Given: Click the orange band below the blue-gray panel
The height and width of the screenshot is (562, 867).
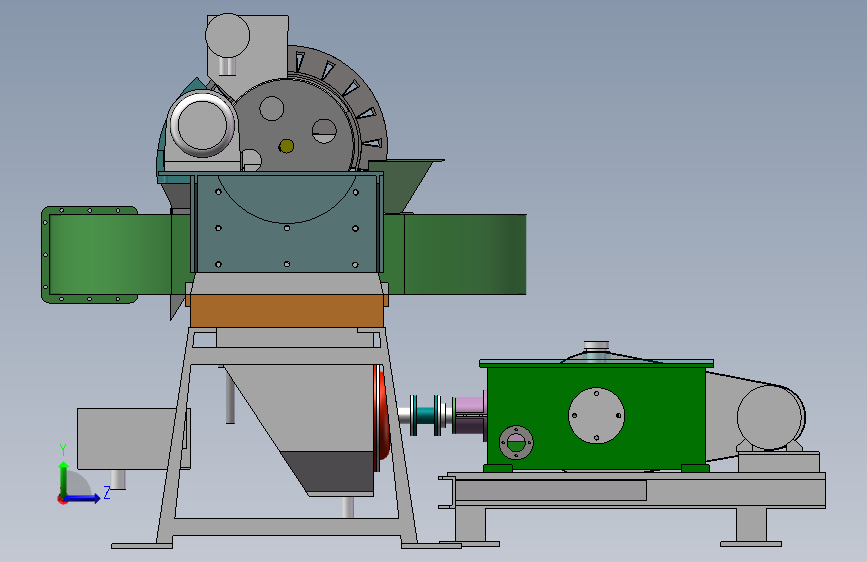Looking at the screenshot, I should (286, 311).
